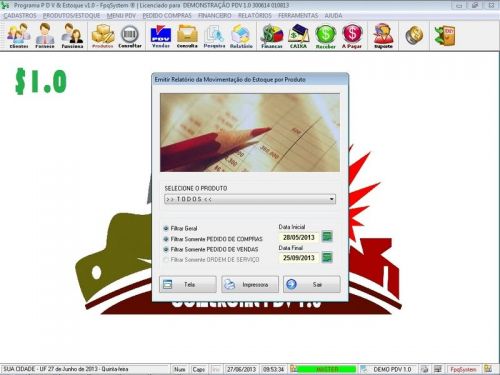Click the green Receber dollar icon

325,36
